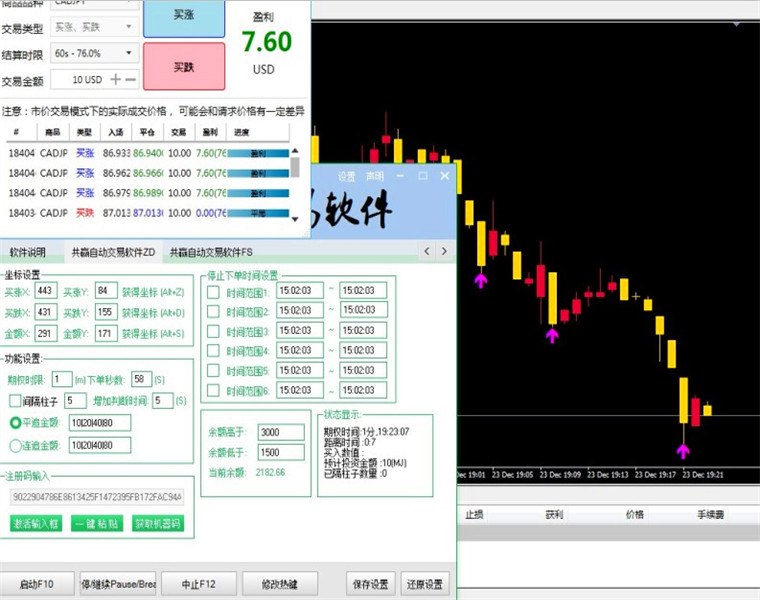
Task: Click the magenta arrow marker under the last candle
Action: pyautogui.click(x=683, y=451)
